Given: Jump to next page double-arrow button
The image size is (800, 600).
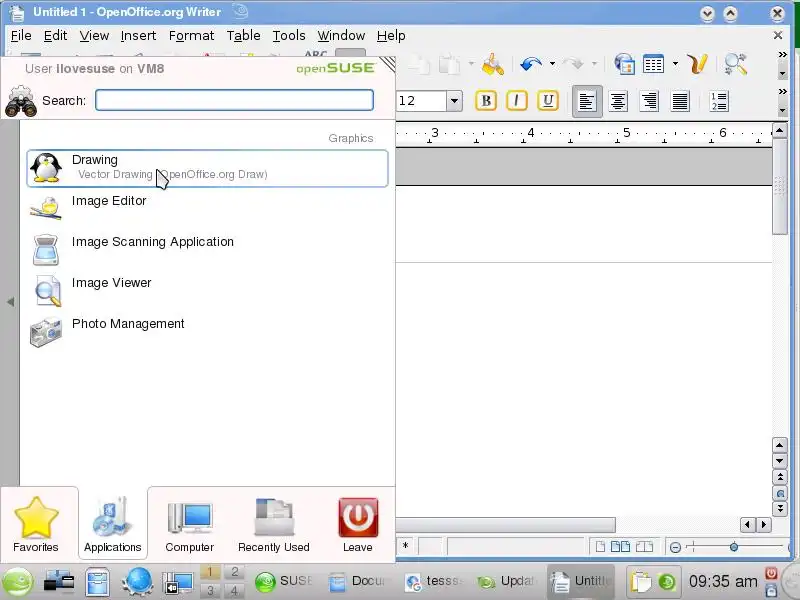Looking at the screenshot, I should (x=780, y=509).
